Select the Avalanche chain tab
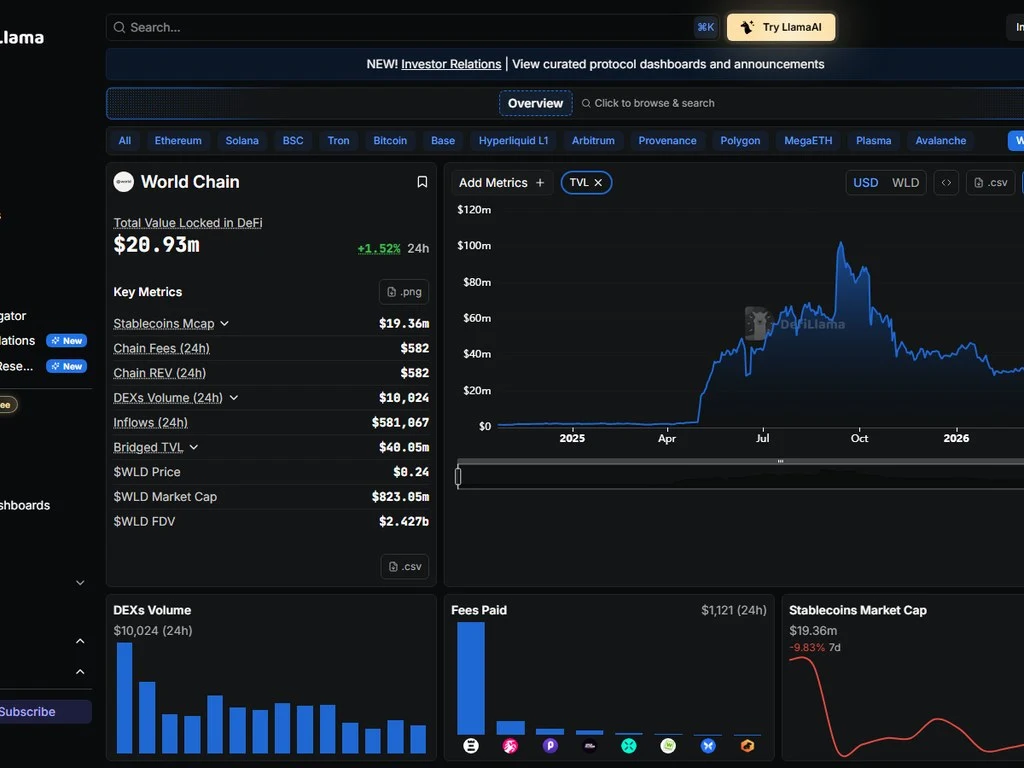This screenshot has height=768, width=1024. coord(940,140)
